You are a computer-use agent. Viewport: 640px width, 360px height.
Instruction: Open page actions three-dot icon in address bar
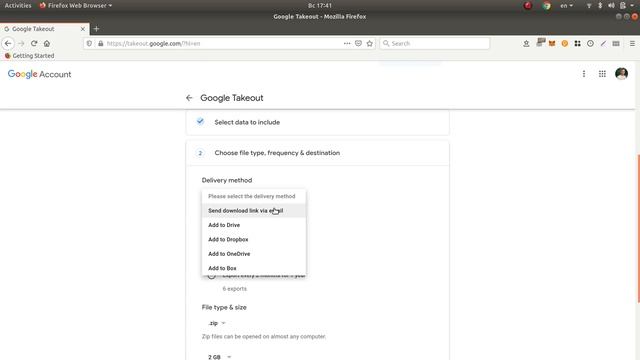click(347, 43)
